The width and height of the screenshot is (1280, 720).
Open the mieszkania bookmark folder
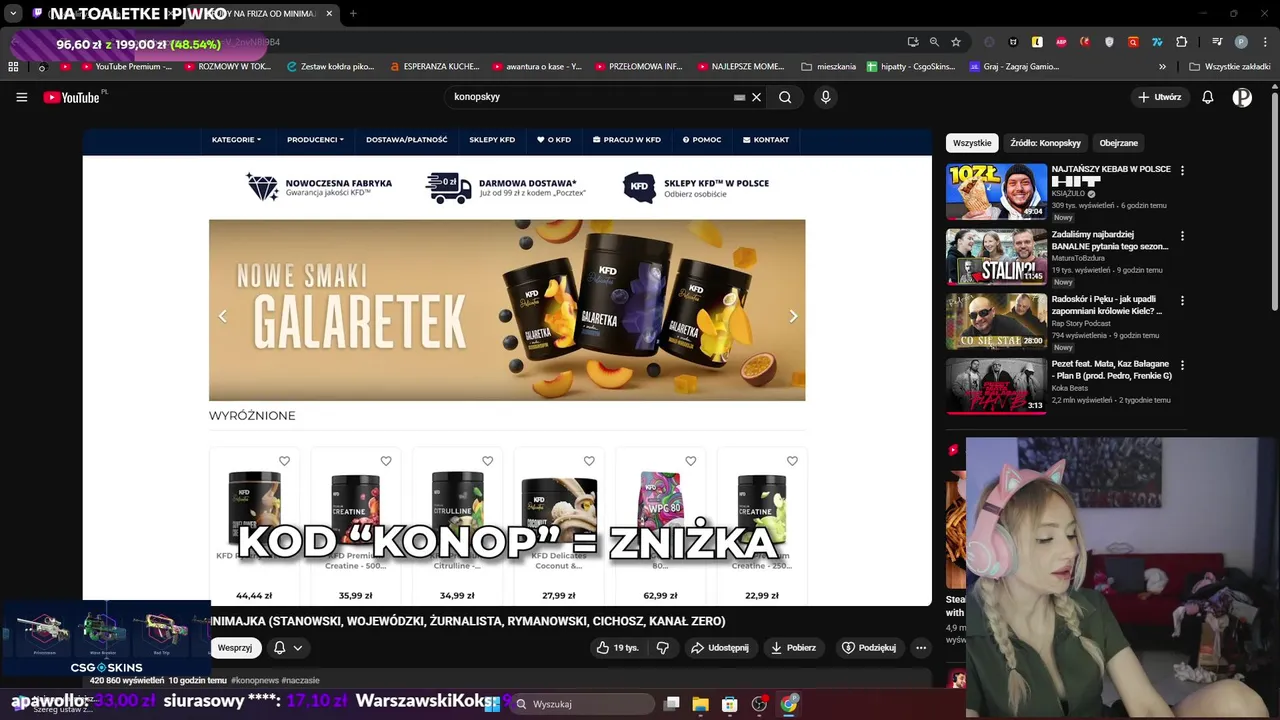(829, 67)
